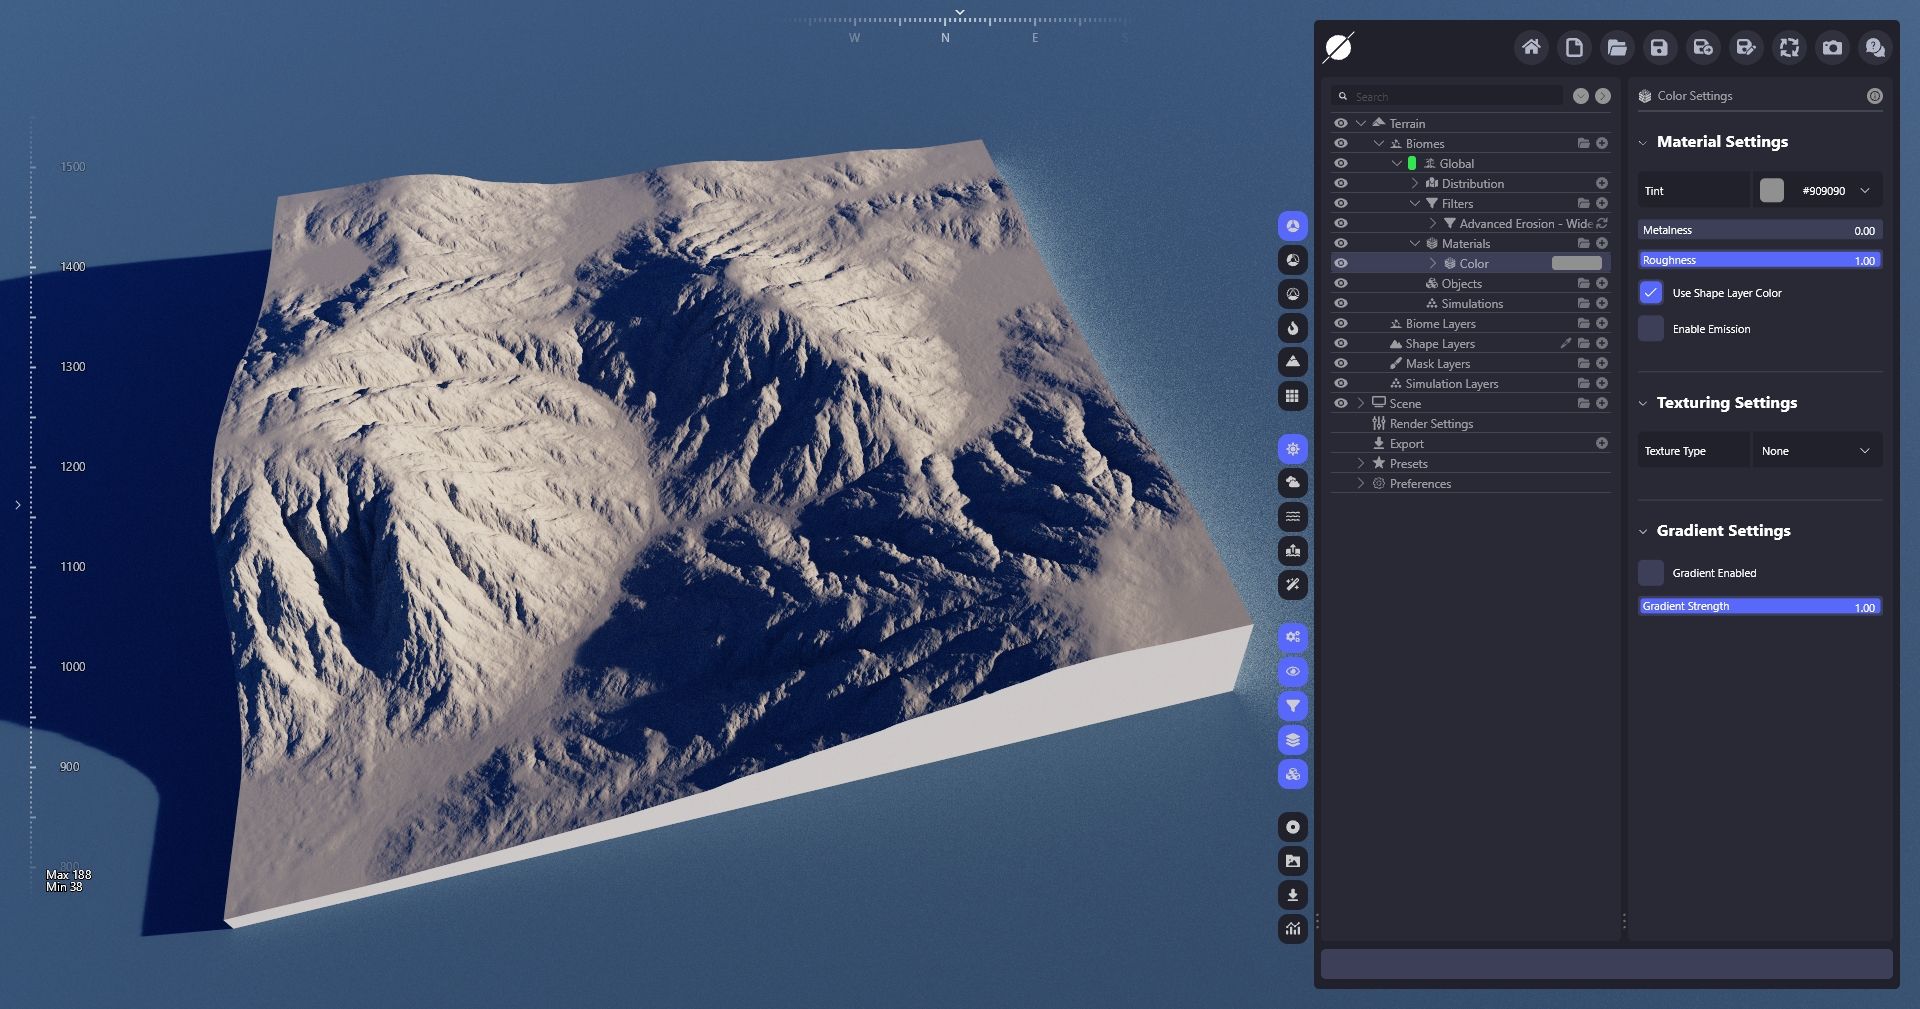Open the statistics chart icon in the sidebar
Screen dimensions: 1920x1009
(x=1293, y=929)
